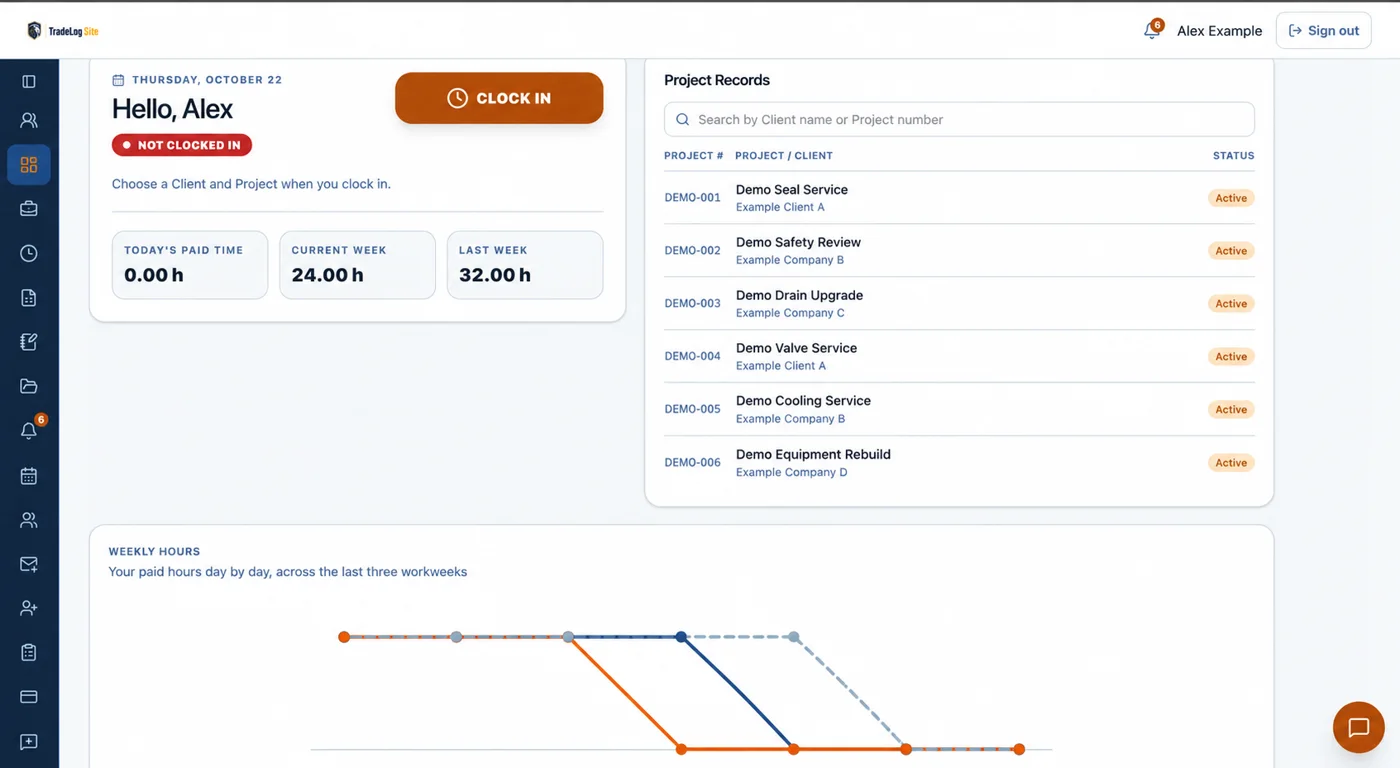Click Active status badge for Demo Equipment Rebuild
Image resolution: width=1400 pixels, height=768 pixels.
(1231, 463)
